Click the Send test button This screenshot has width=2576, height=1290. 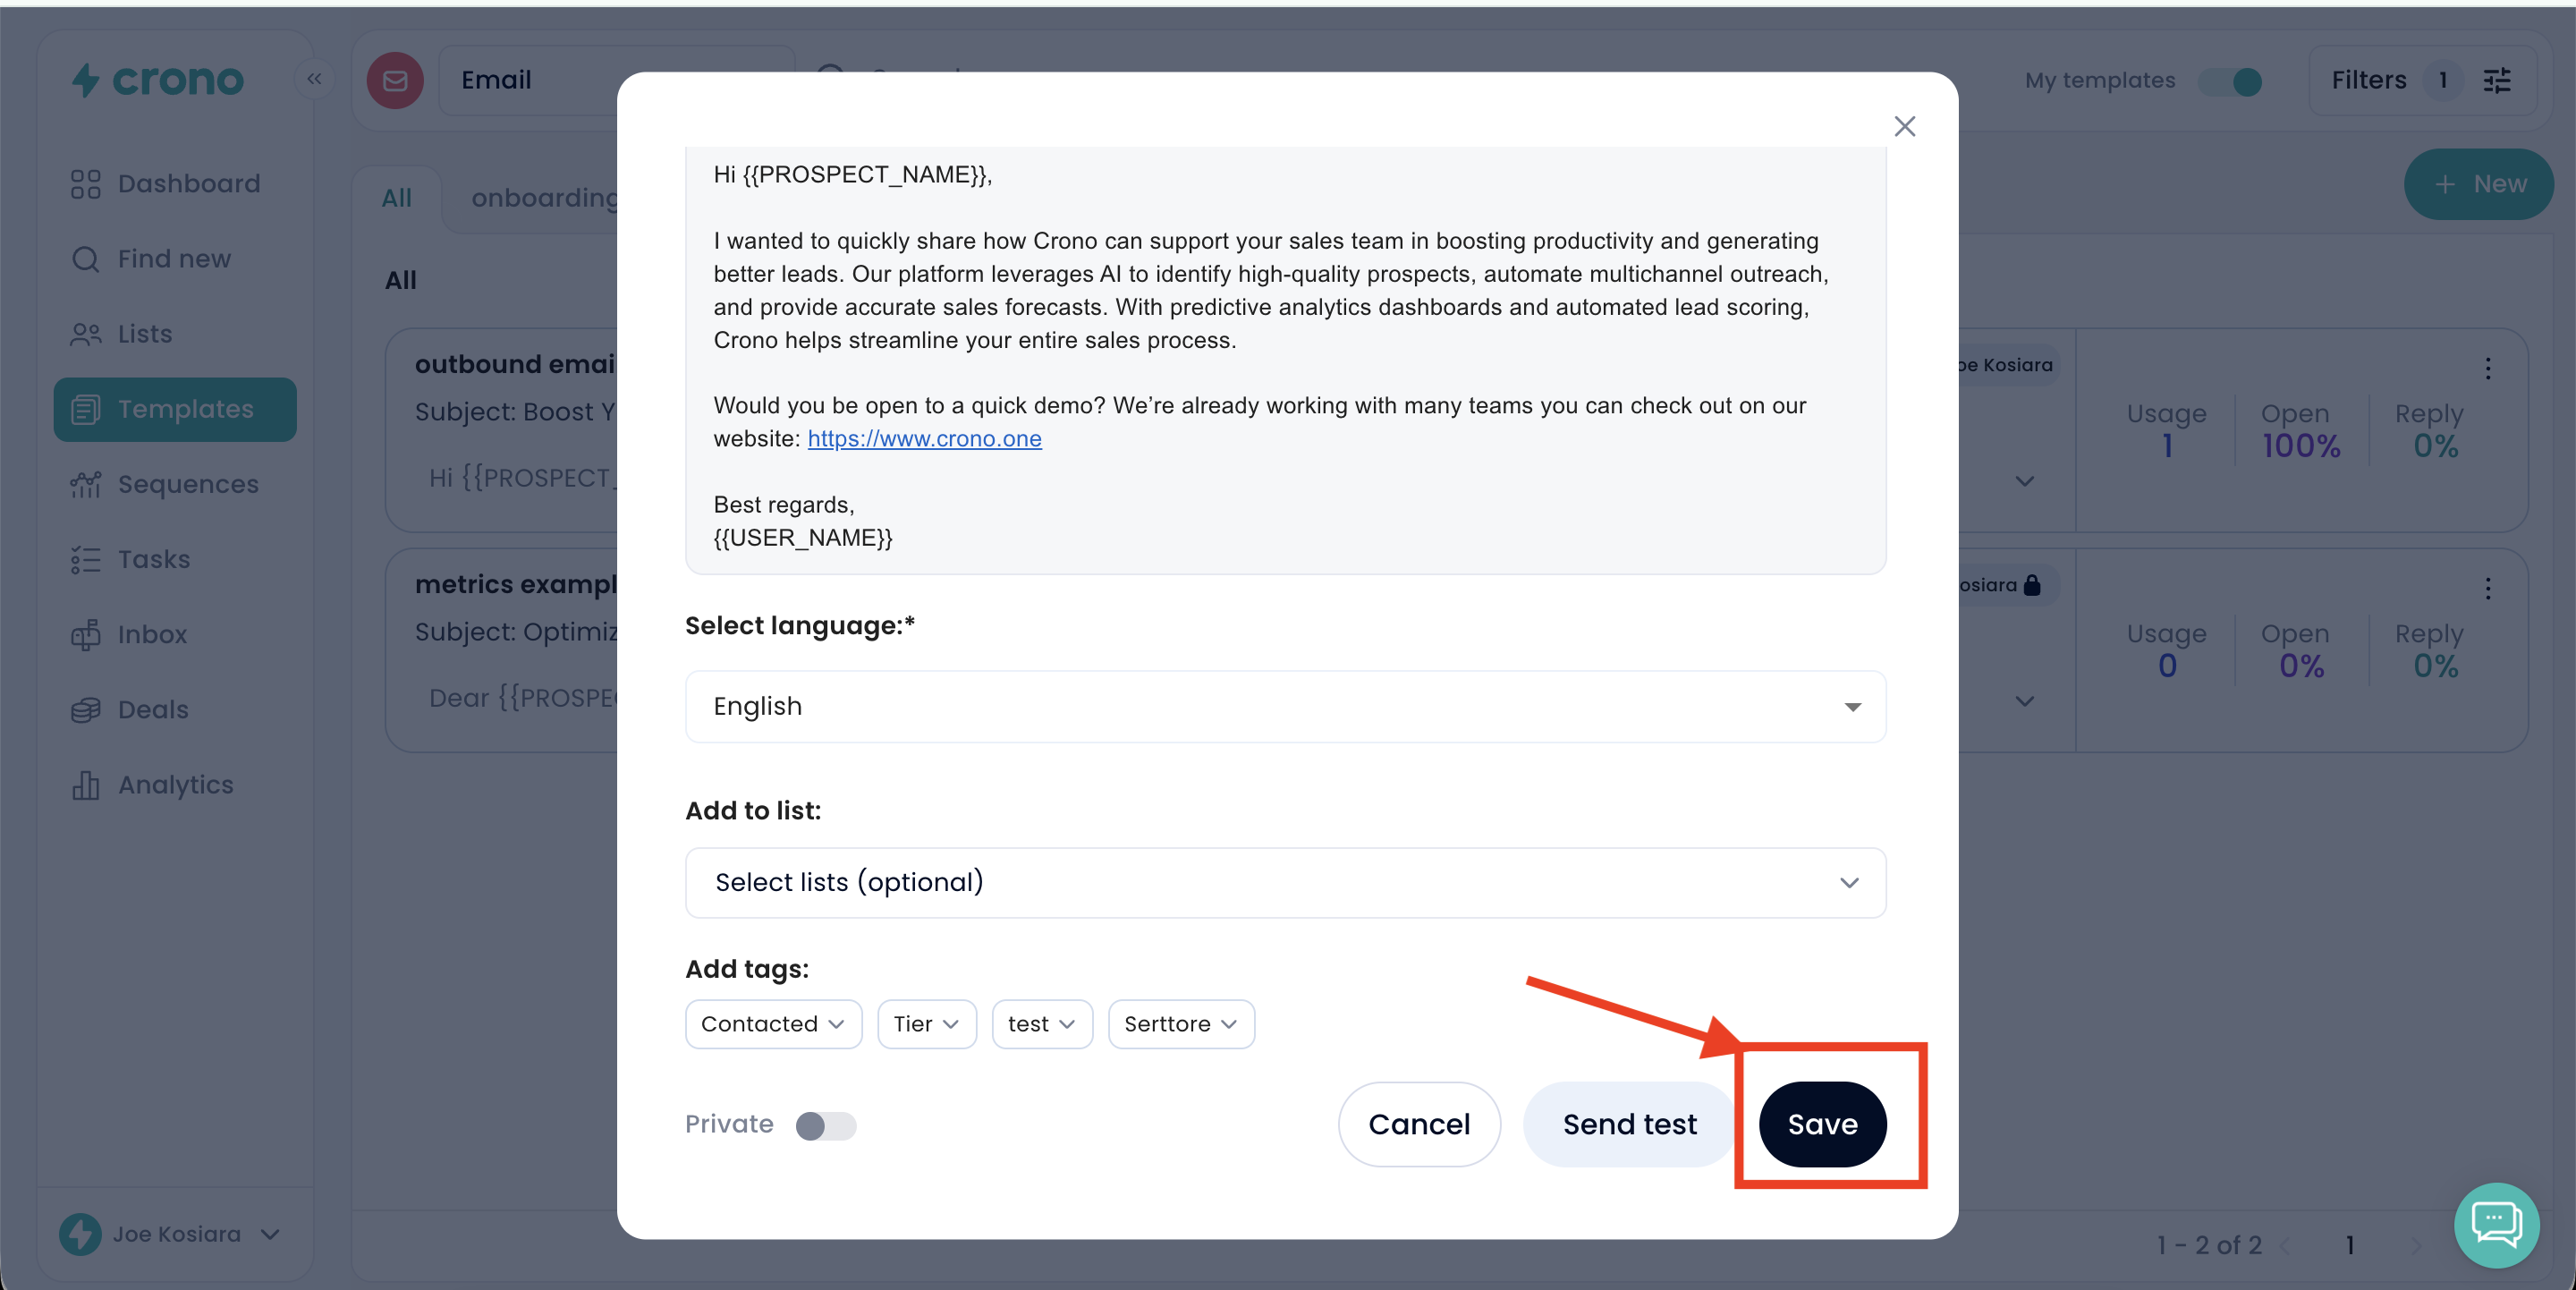coord(1629,1124)
